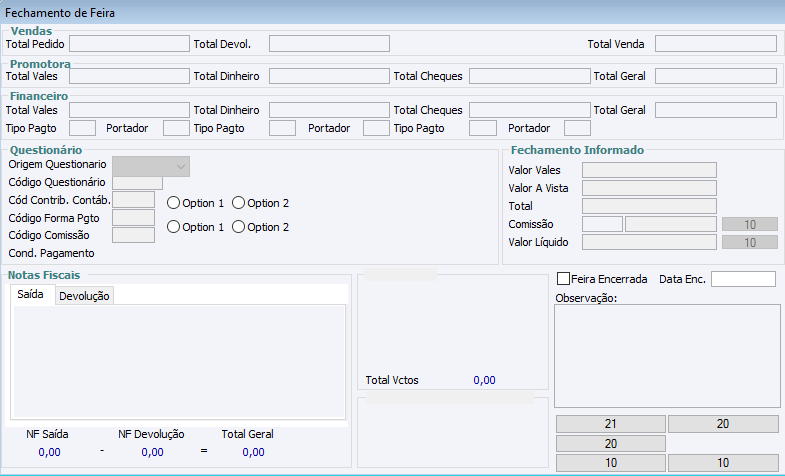Select Option 2 radio beside Código Forma Pgto
Image resolution: width=785 pixels, height=476 pixels.
tap(238, 227)
